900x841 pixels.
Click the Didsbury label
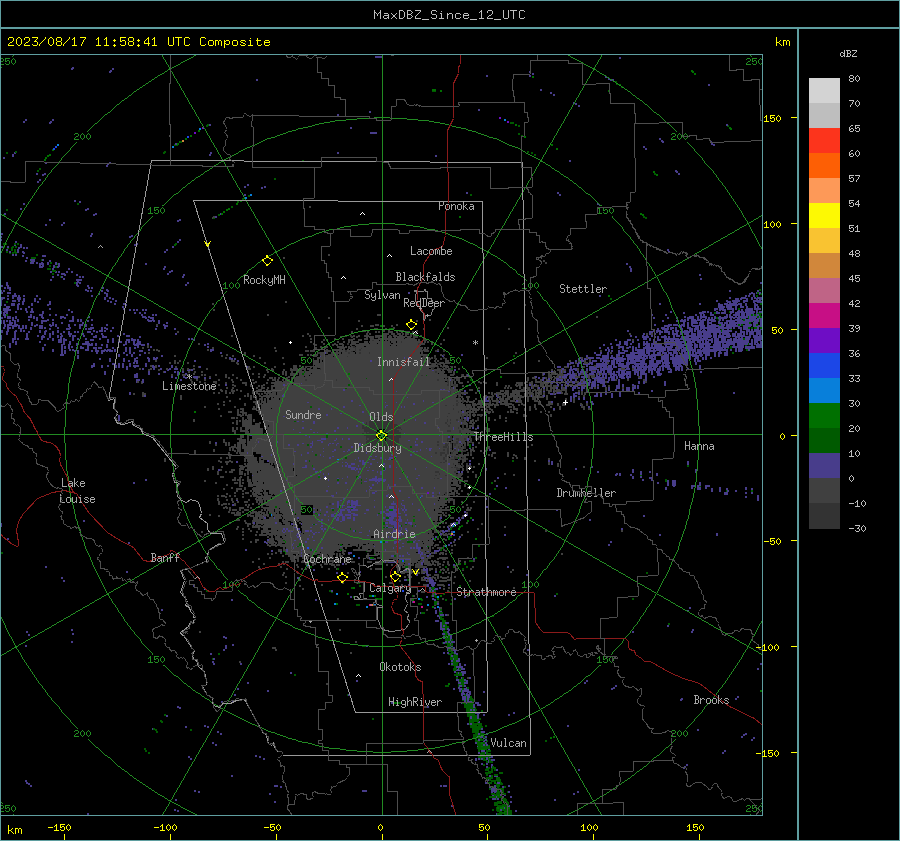377,448
